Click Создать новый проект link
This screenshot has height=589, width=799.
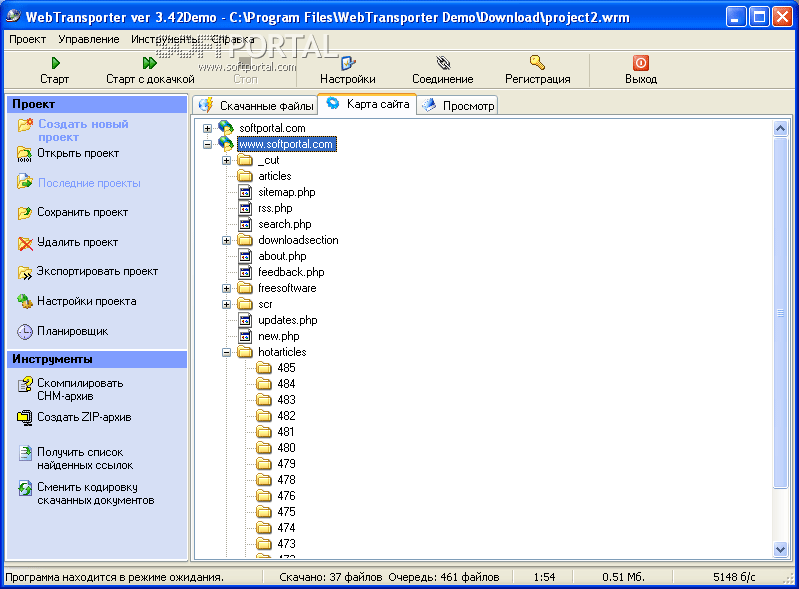point(83,130)
